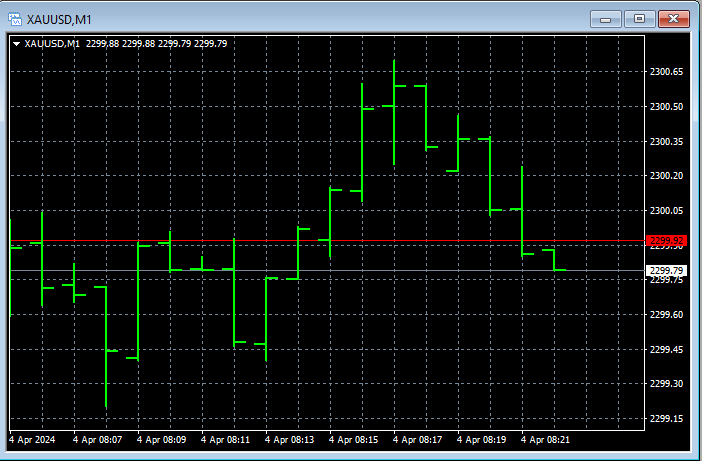
Task: Click the 4 Apr 2024 date label
Action: (34, 439)
